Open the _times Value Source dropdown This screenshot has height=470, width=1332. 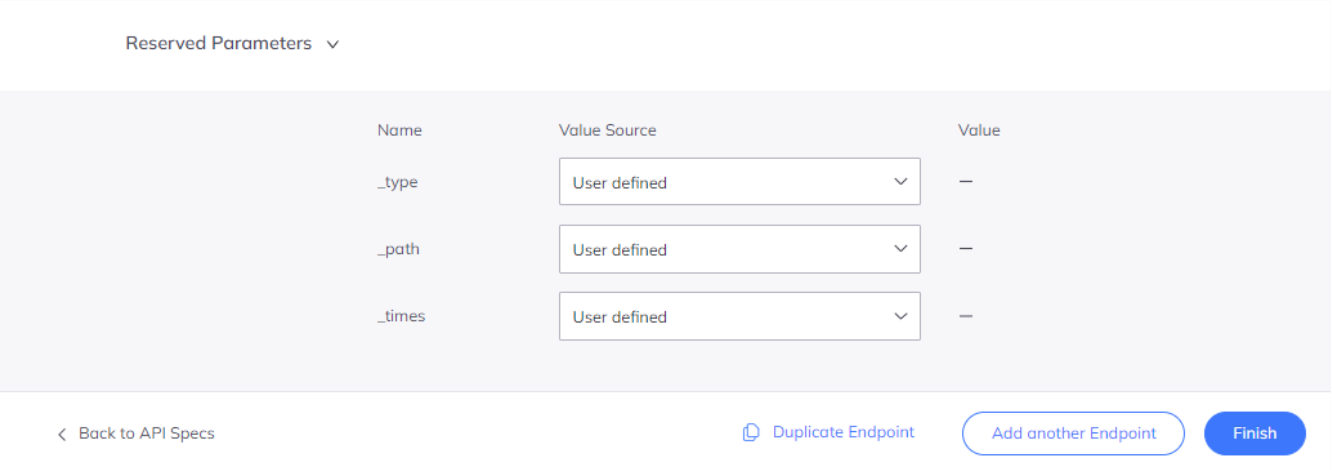(739, 316)
